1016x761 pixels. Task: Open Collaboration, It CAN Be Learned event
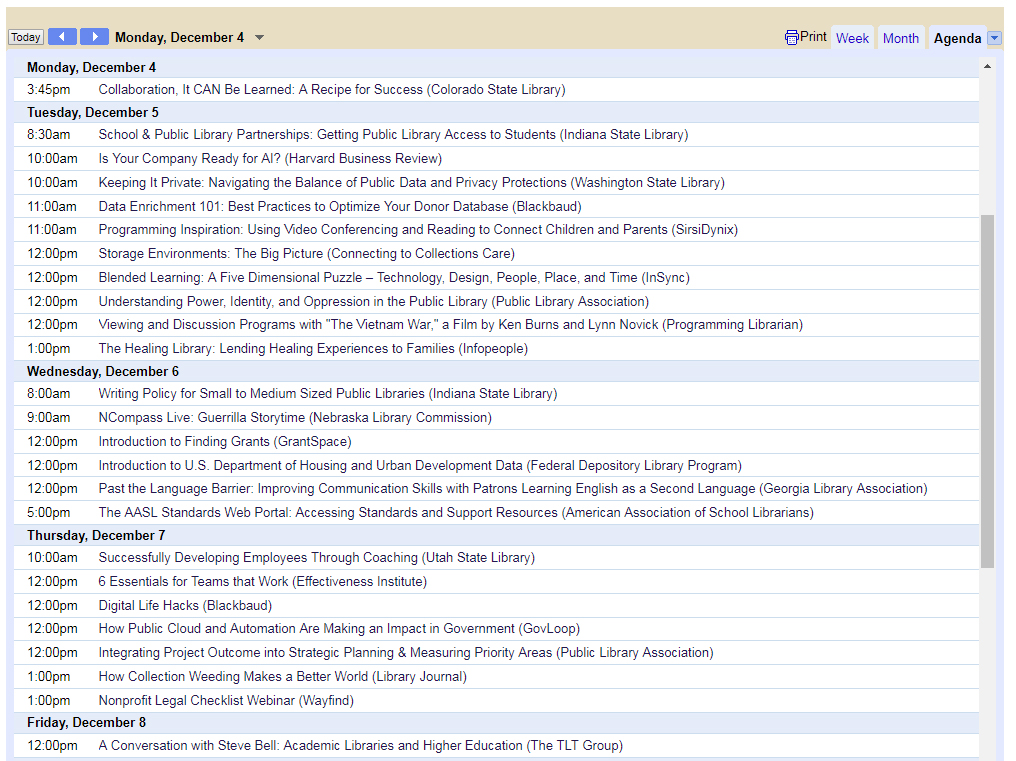332,89
